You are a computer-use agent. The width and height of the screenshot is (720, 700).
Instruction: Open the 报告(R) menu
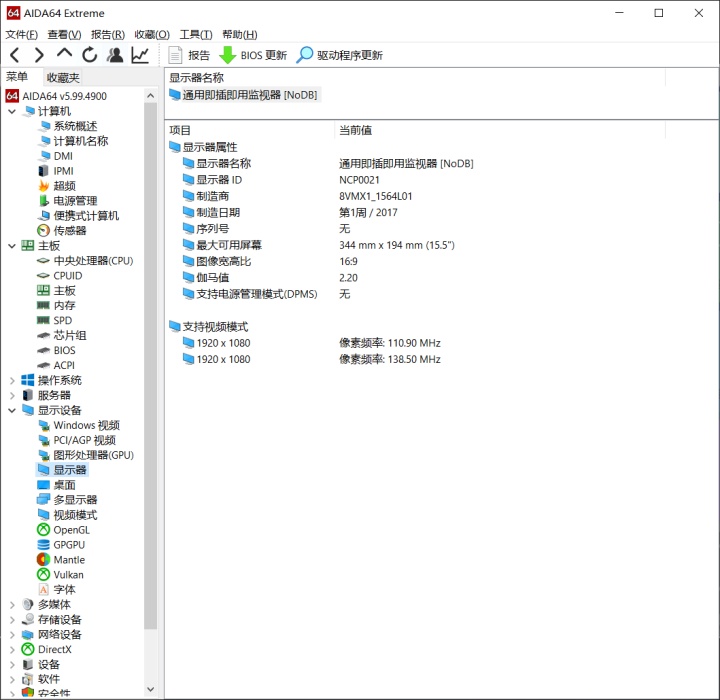pos(108,34)
